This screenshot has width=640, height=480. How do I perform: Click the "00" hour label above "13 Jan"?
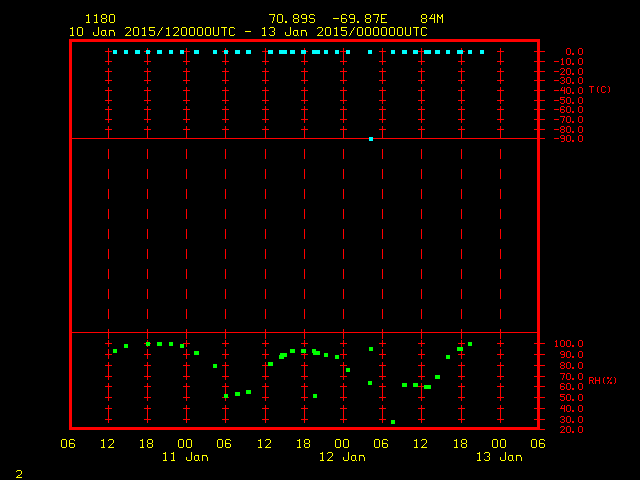(499, 444)
